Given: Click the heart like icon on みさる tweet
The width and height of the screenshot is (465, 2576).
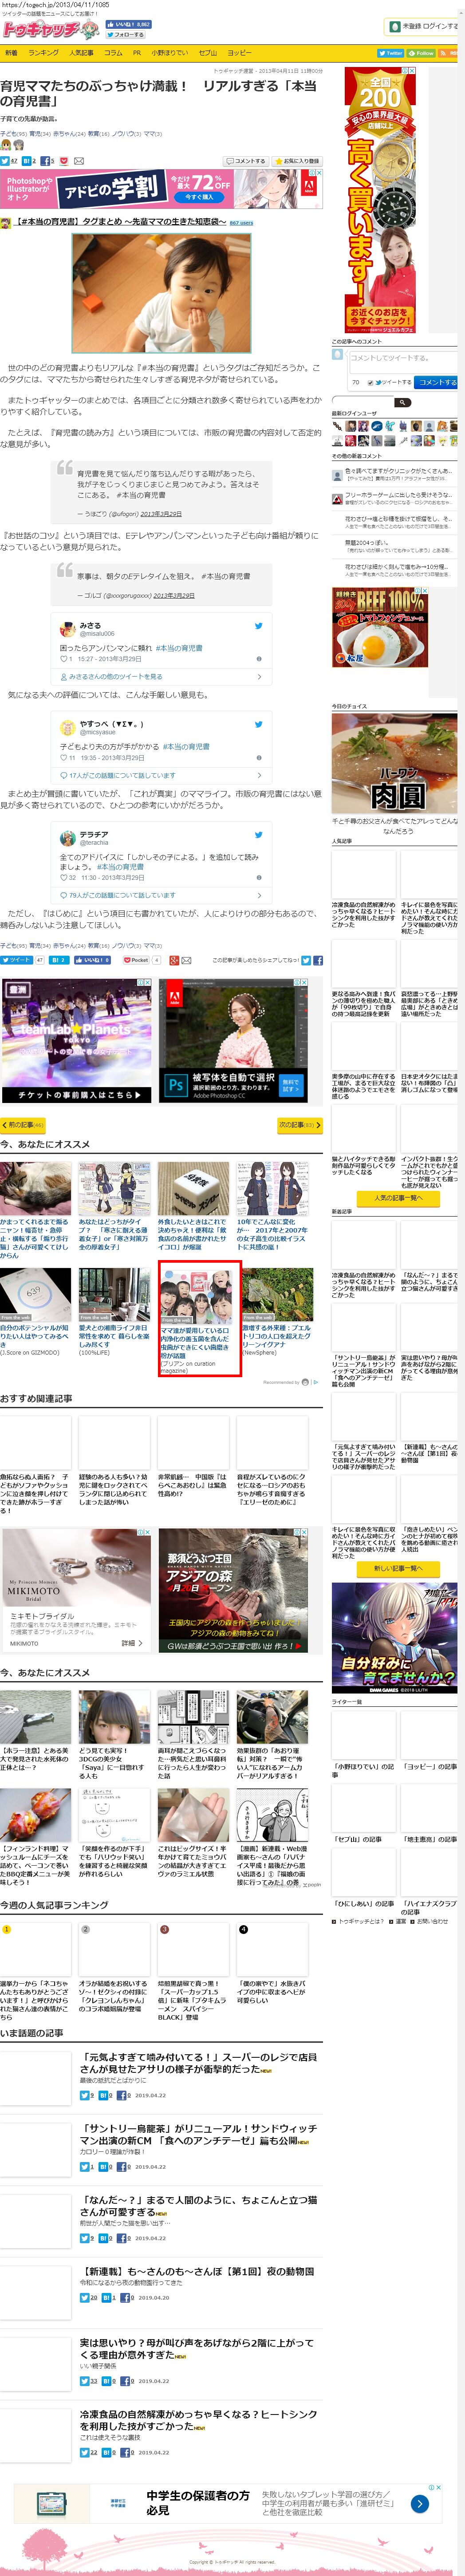Looking at the screenshot, I should coord(63,659).
